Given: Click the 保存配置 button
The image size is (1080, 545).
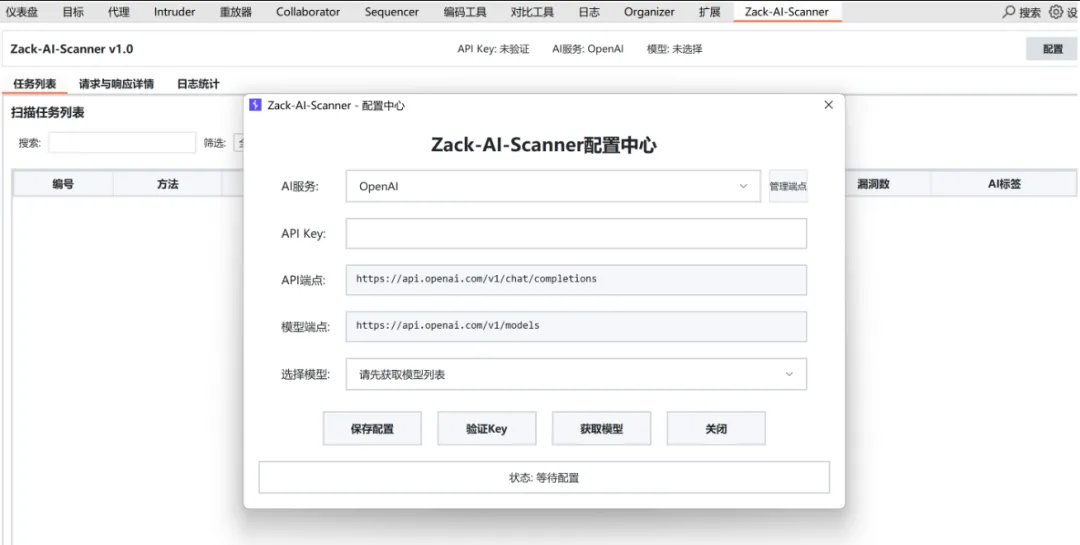Looking at the screenshot, I should pos(372,429).
